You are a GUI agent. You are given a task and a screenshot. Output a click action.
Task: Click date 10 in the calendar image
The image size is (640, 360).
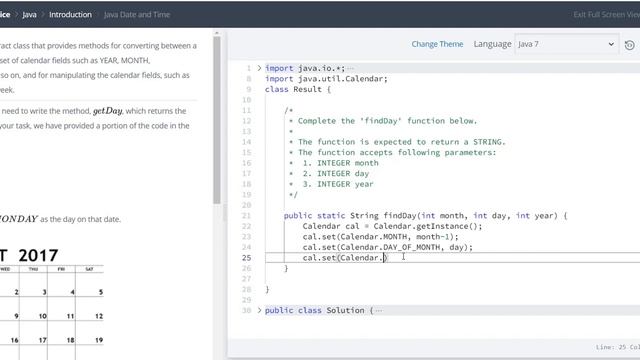point(43,316)
